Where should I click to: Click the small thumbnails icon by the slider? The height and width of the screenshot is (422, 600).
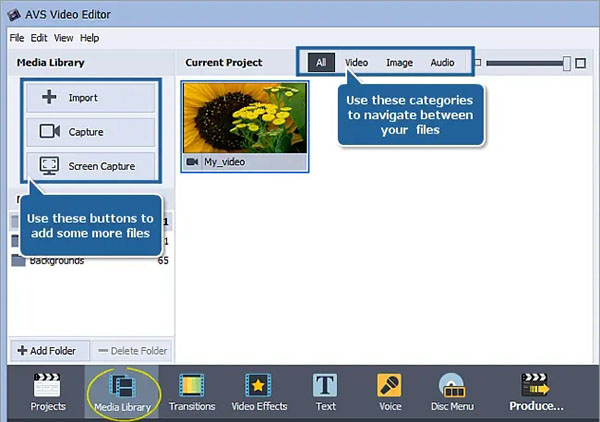pyautogui.click(x=478, y=62)
